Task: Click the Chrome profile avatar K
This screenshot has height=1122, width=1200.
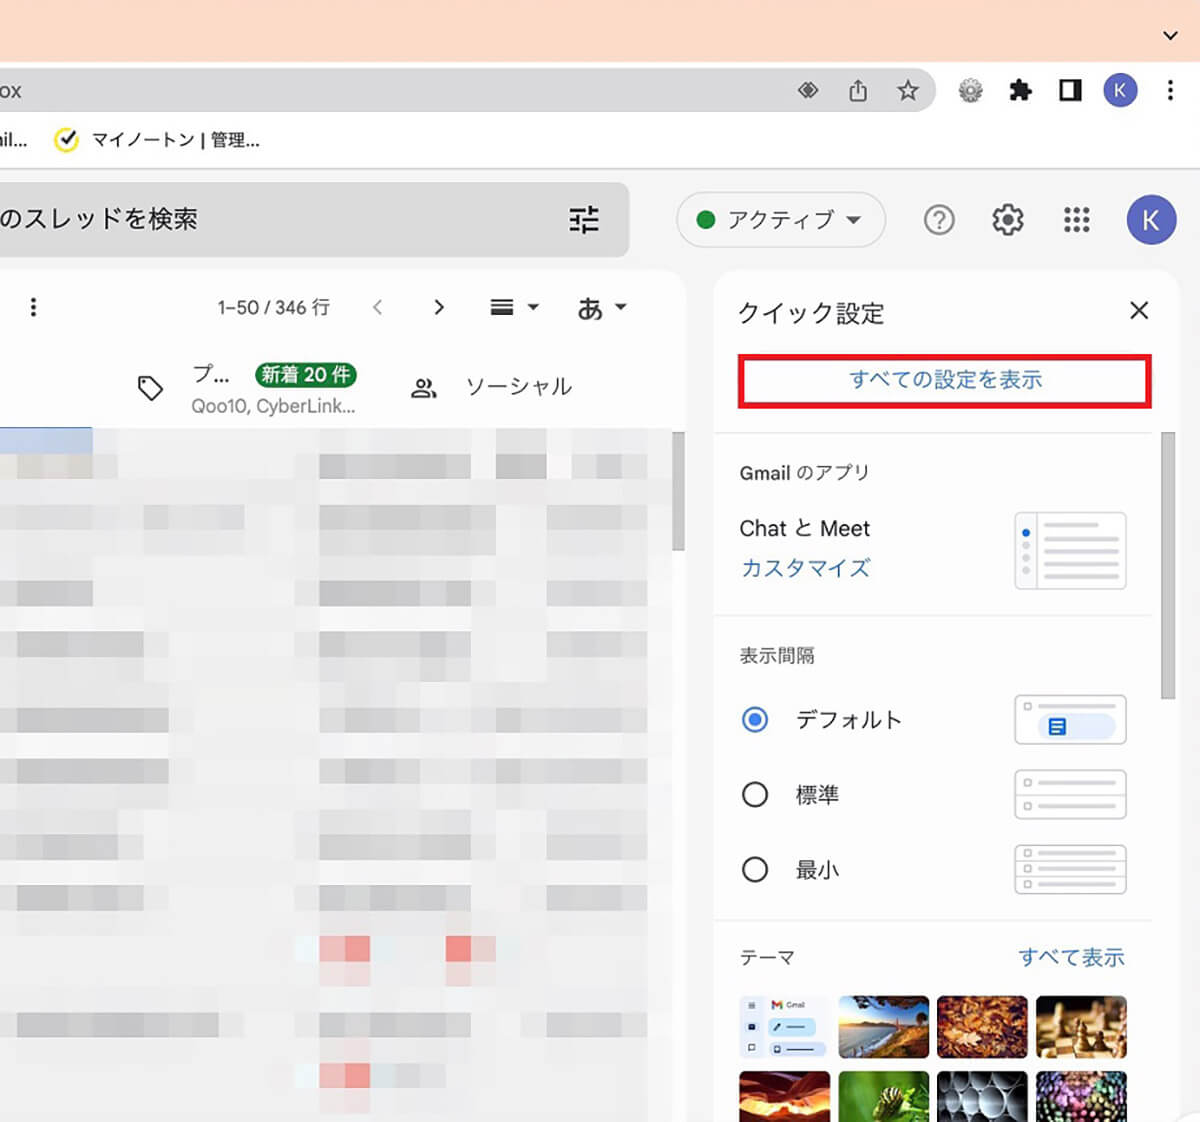Action: (1120, 91)
